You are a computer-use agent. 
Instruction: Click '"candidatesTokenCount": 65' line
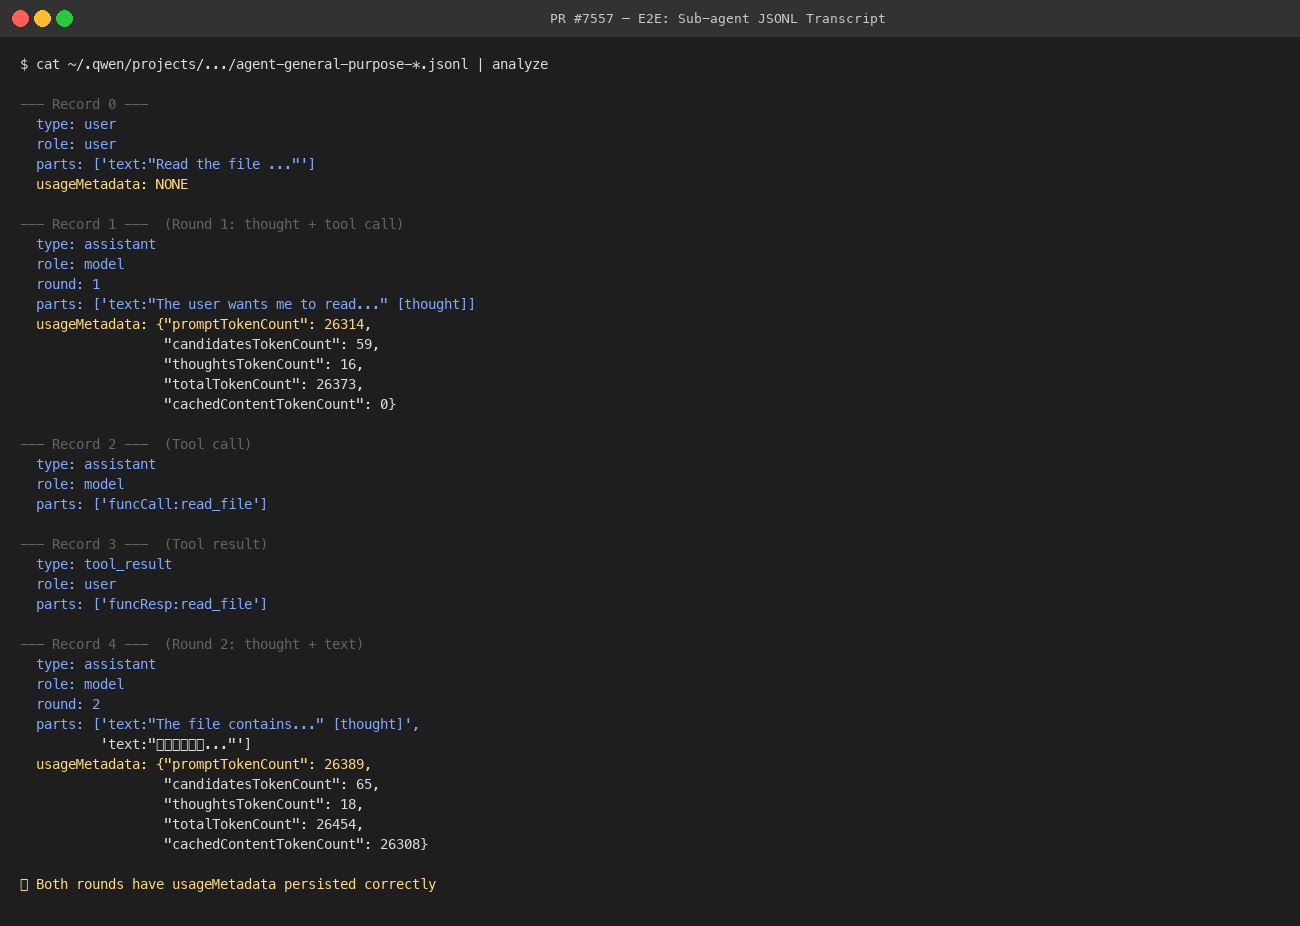click(x=272, y=784)
